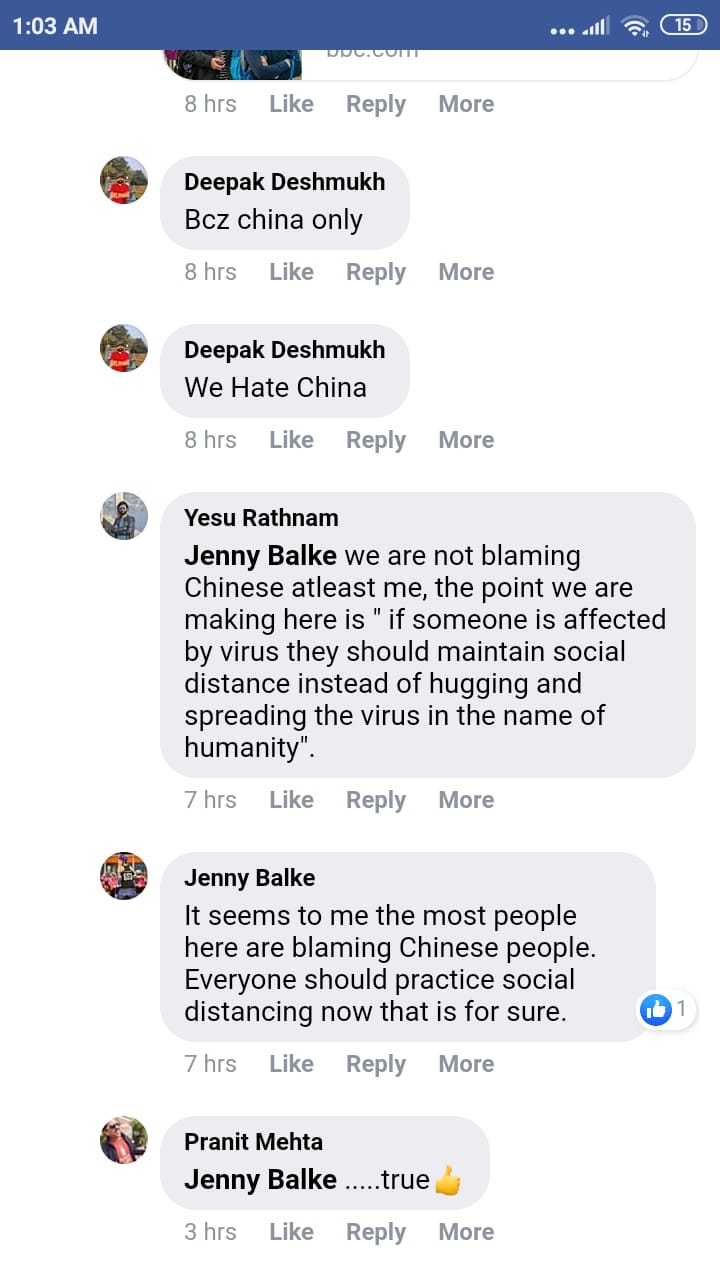Like Pranit Mehta's comment
The image size is (720, 1280).
click(291, 1232)
